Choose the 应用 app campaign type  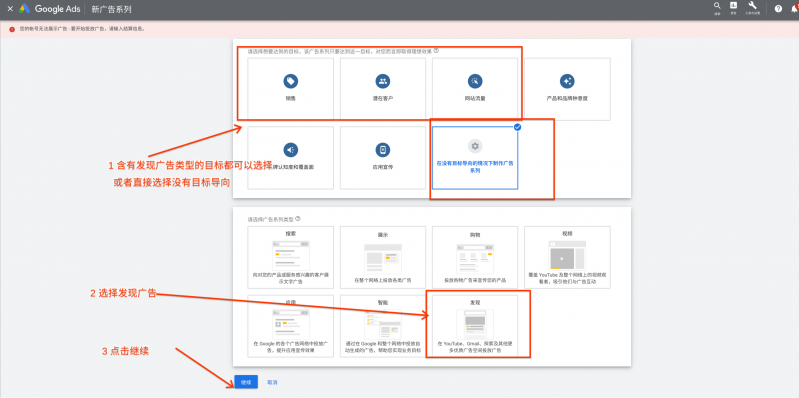(290, 326)
